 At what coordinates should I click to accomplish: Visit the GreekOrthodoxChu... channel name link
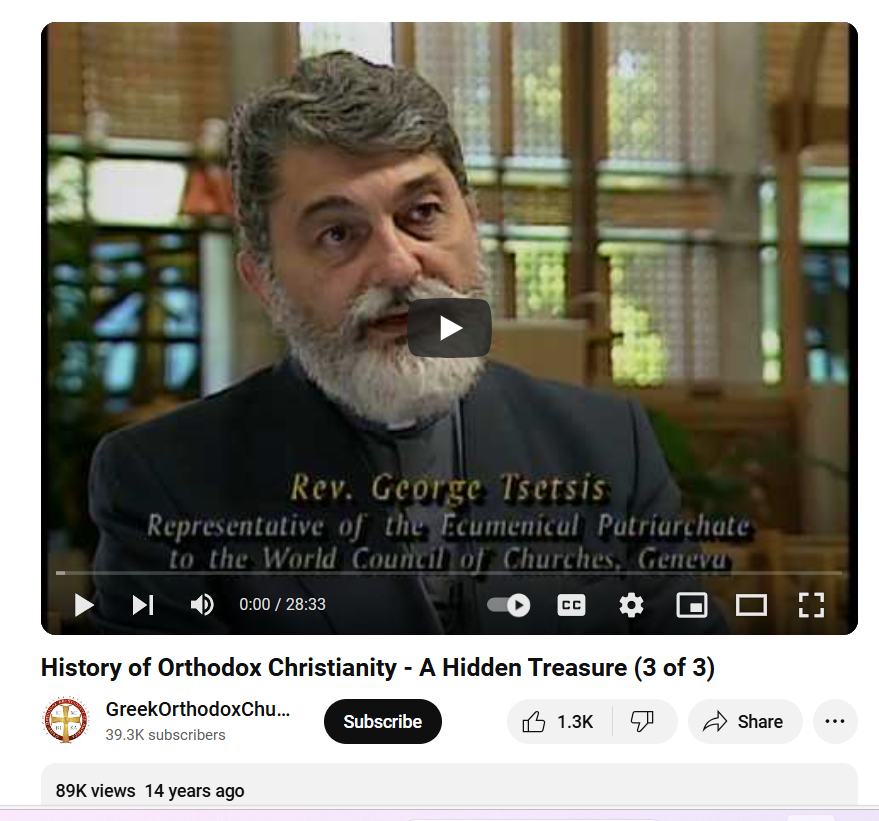(198, 709)
